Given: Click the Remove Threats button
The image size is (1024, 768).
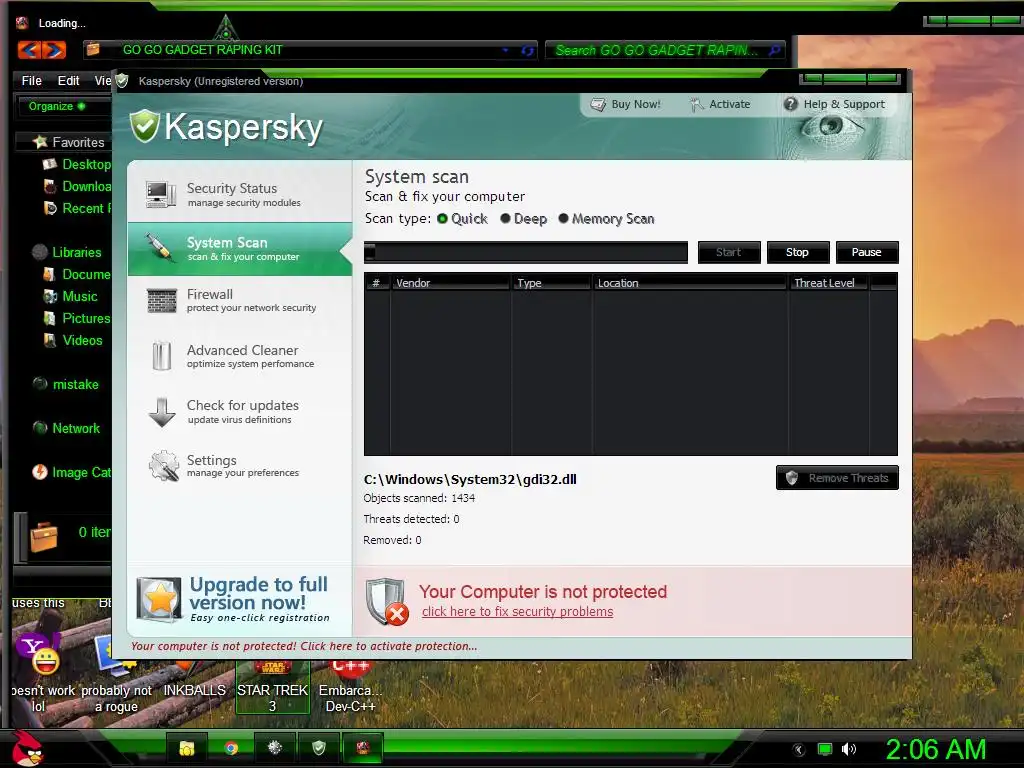Looking at the screenshot, I should pyautogui.click(x=837, y=477).
